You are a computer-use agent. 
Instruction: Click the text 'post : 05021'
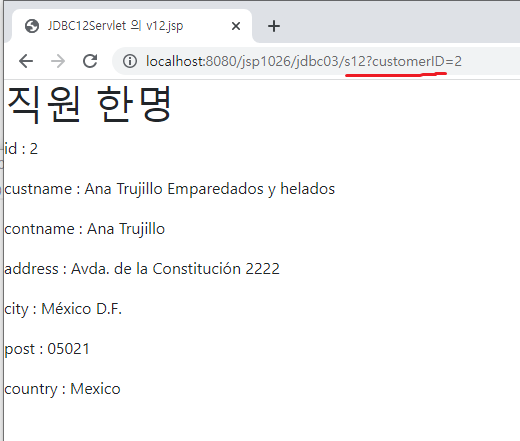point(47,349)
